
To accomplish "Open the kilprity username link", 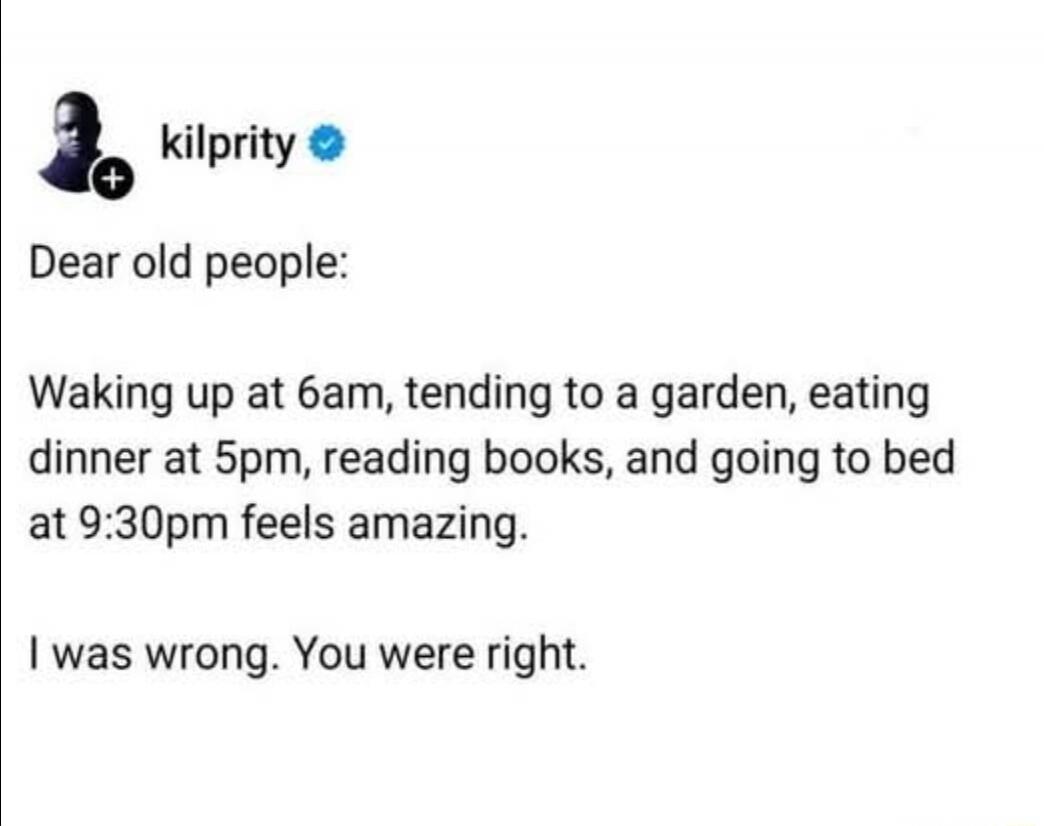I will click(228, 144).
